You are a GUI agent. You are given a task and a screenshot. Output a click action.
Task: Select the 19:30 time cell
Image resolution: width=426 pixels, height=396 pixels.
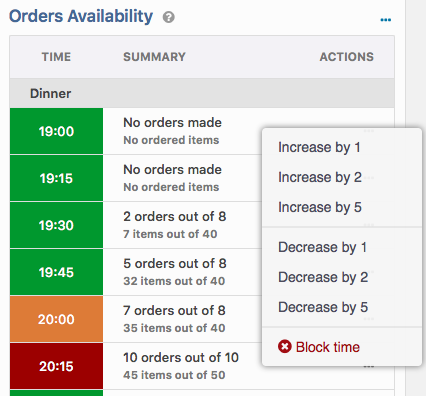[56, 225]
